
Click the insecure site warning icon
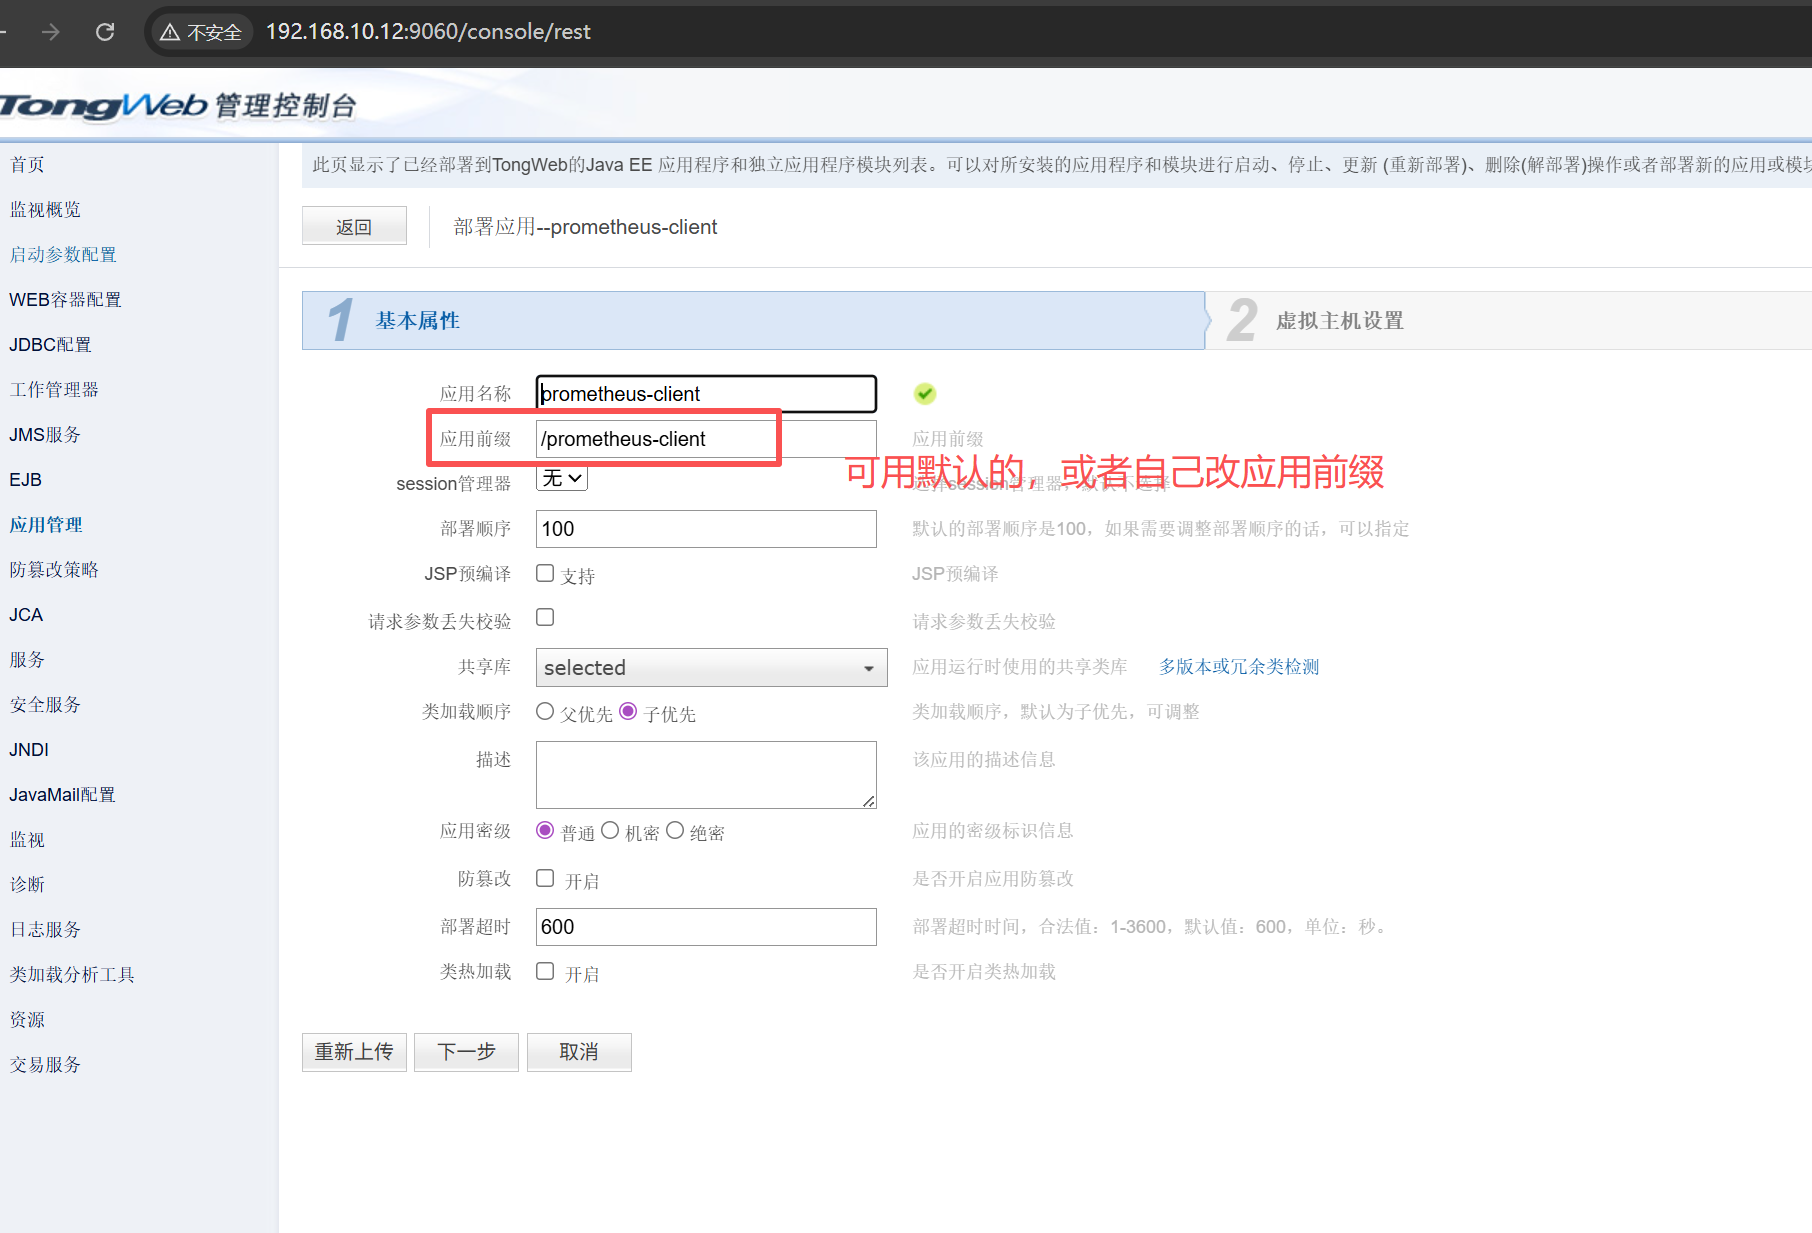[x=170, y=32]
